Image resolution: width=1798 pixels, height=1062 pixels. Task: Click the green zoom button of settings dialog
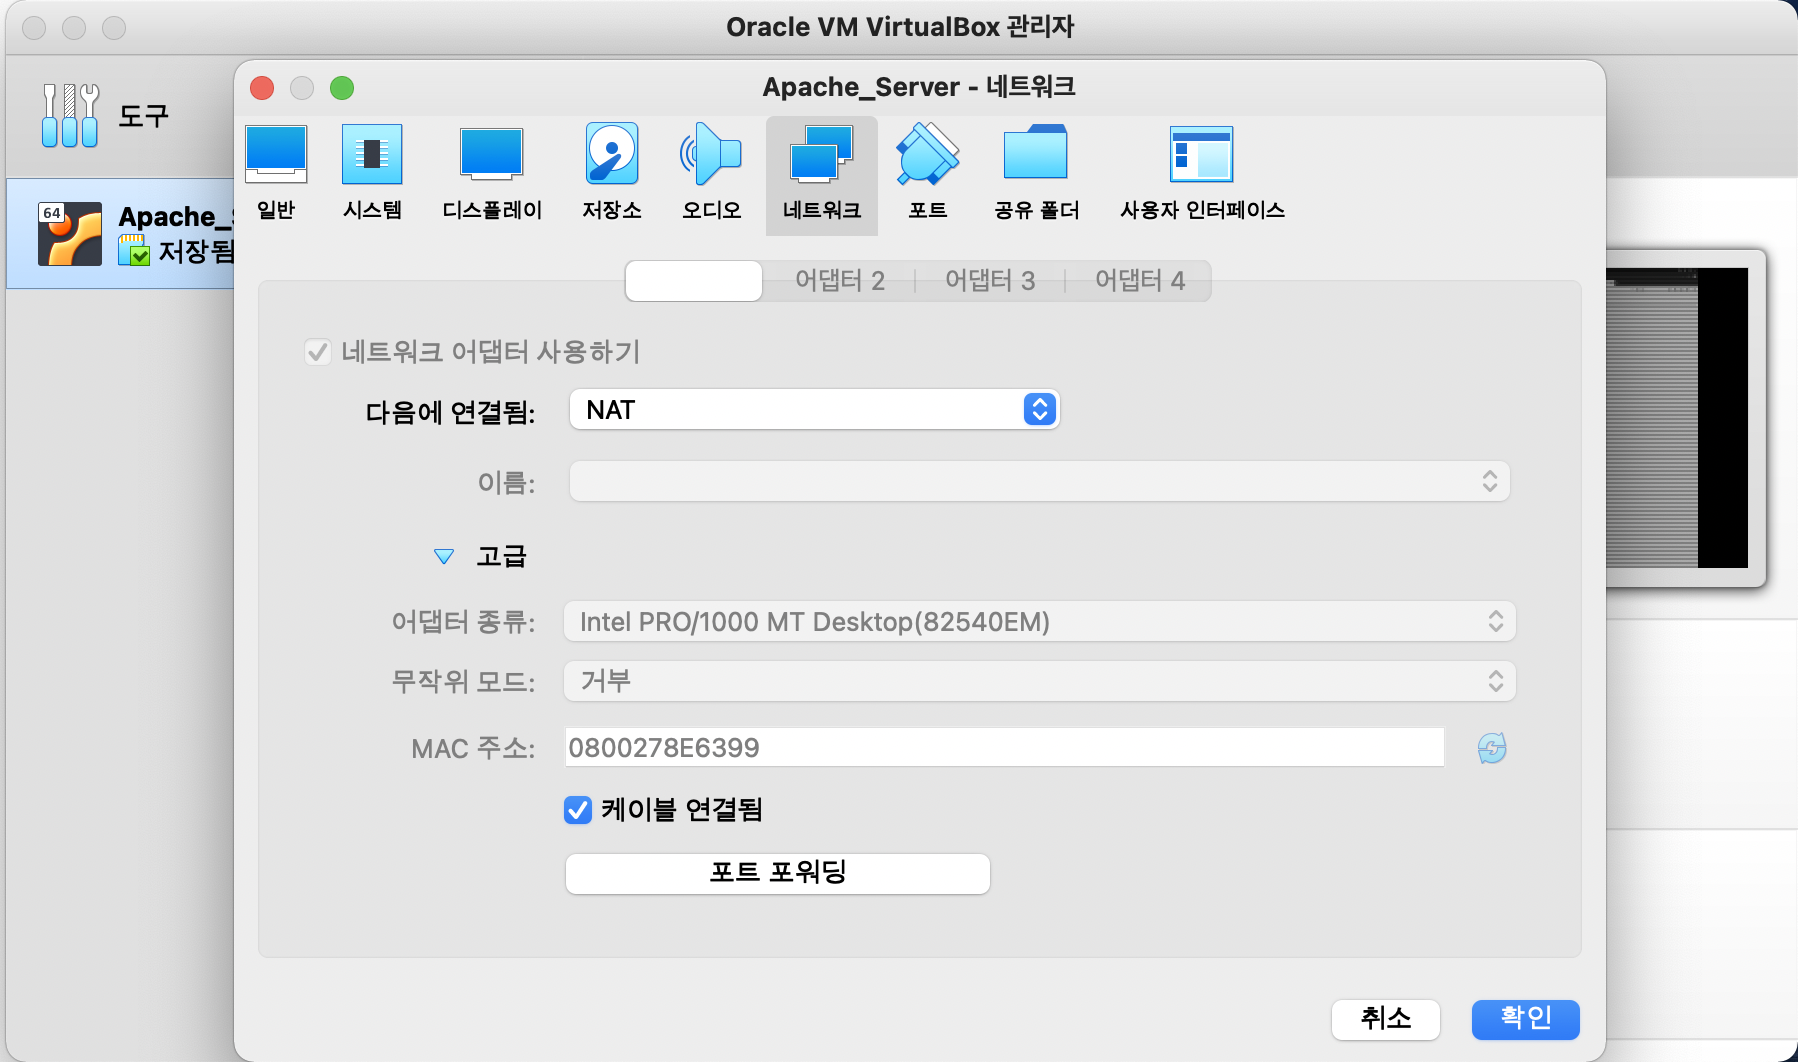click(x=342, y=88)
